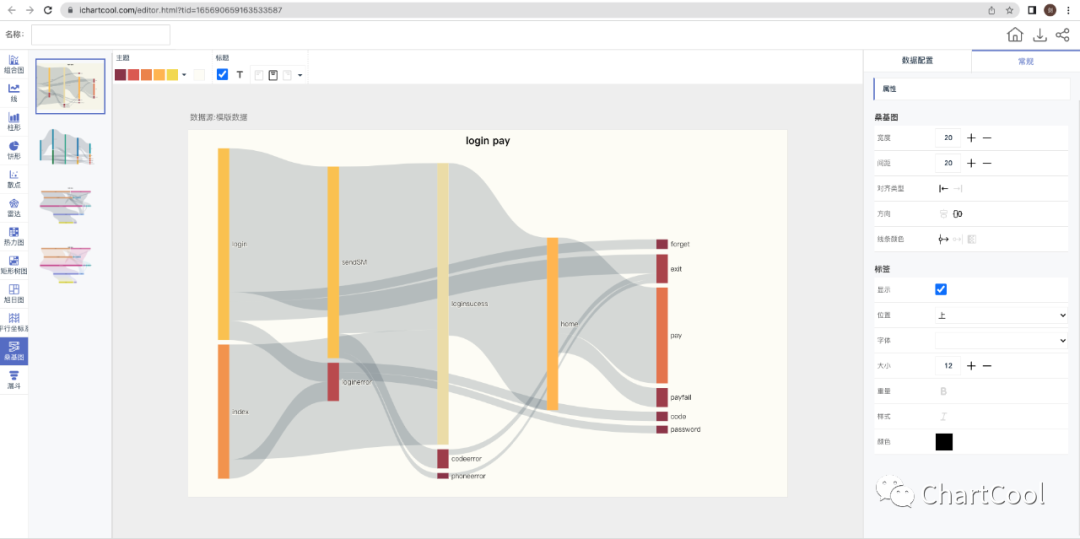Open the 字体 font dropdown

tap(1001, 341)
